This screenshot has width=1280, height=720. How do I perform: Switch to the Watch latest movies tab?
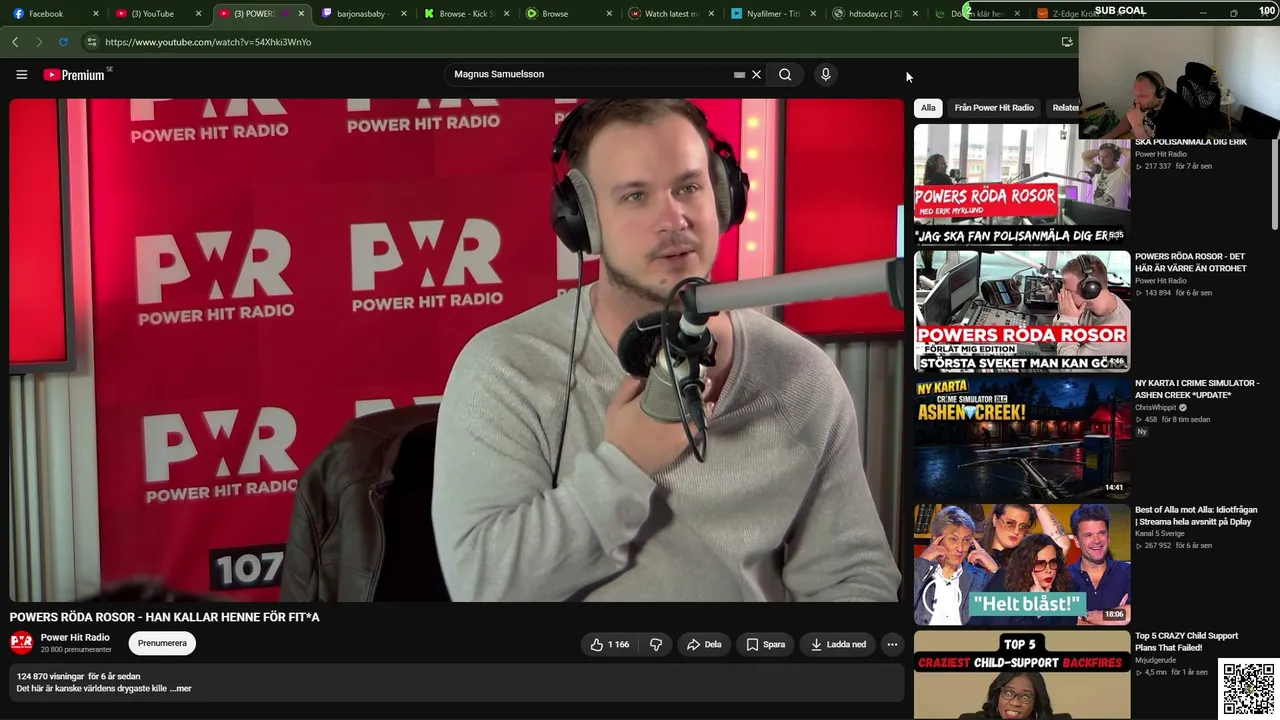pyautogui.click(x=672, y=14)
